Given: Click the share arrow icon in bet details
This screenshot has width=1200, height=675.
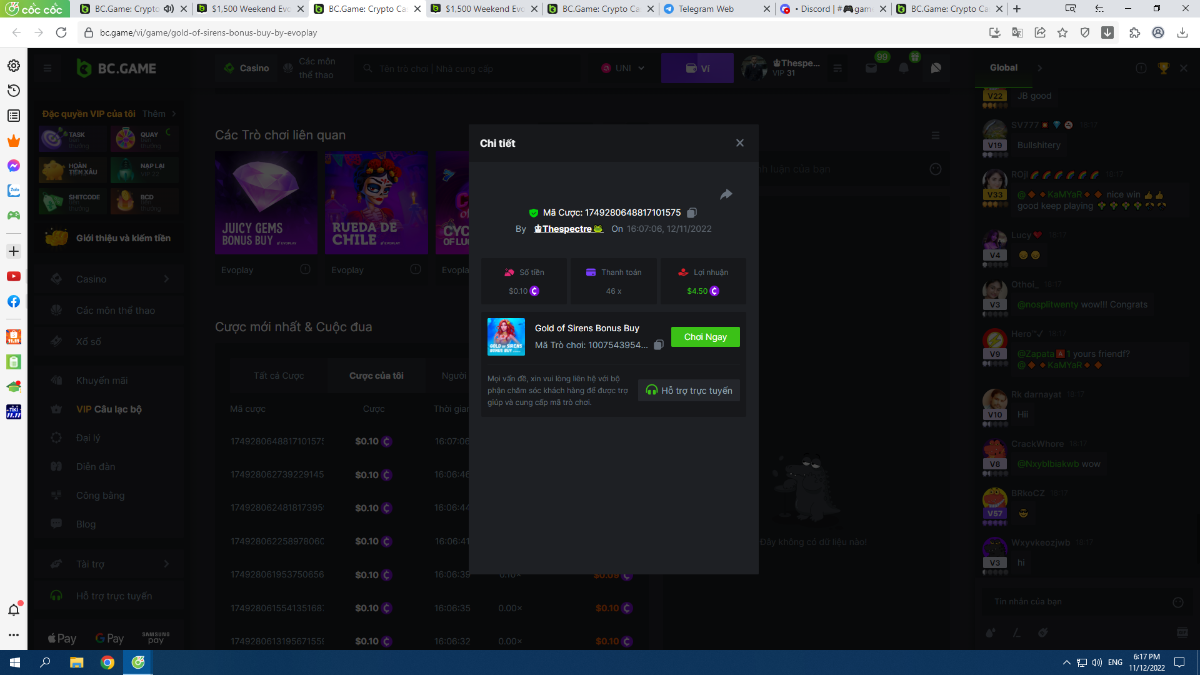Looking at the screenshot, I should 726,194.
